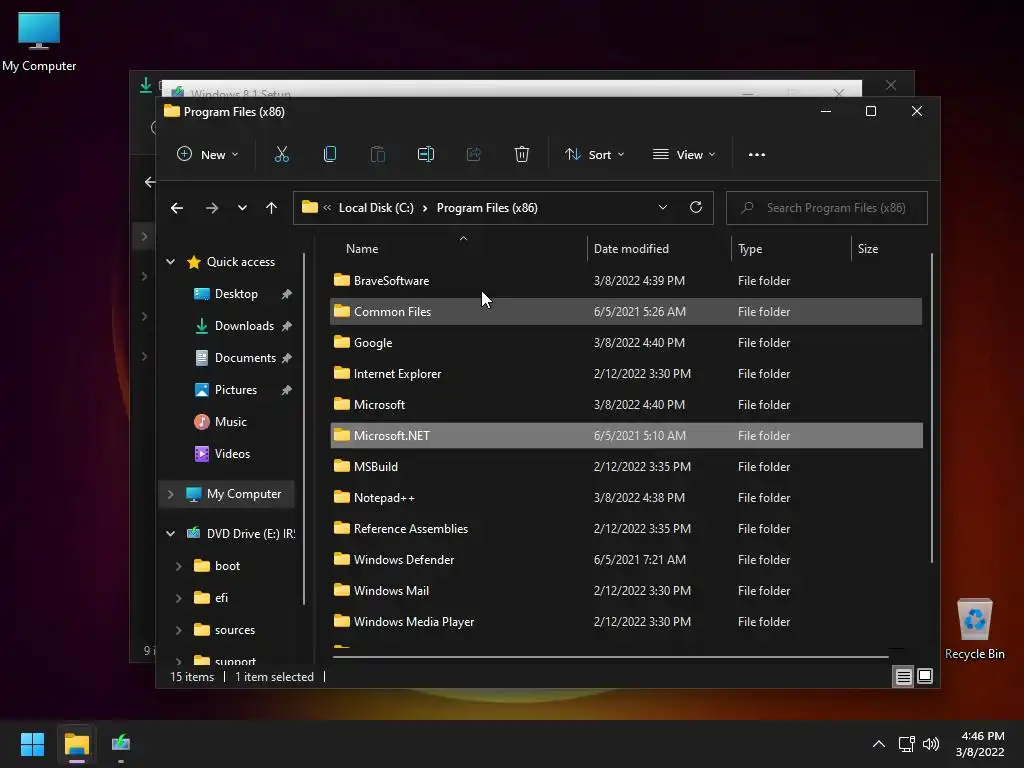Select Documents in Quick access
Viewport: 1024px width, 768px height.
point(245,358)
